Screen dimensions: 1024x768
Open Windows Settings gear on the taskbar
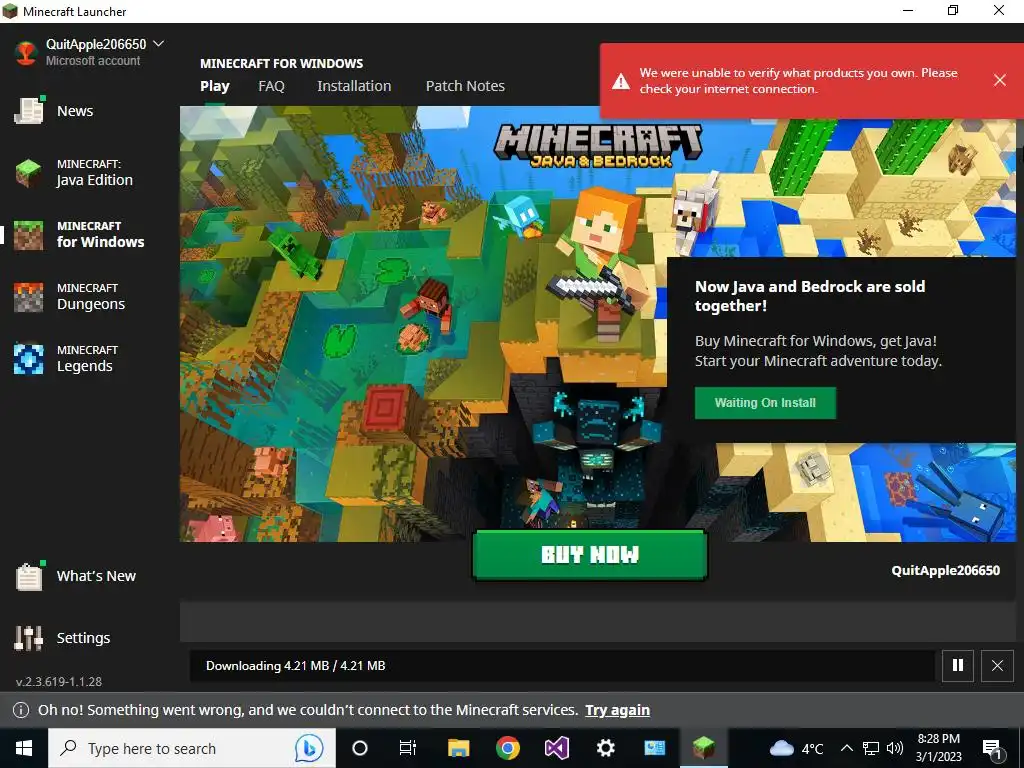pyautogui.click(x=606, y=748)
